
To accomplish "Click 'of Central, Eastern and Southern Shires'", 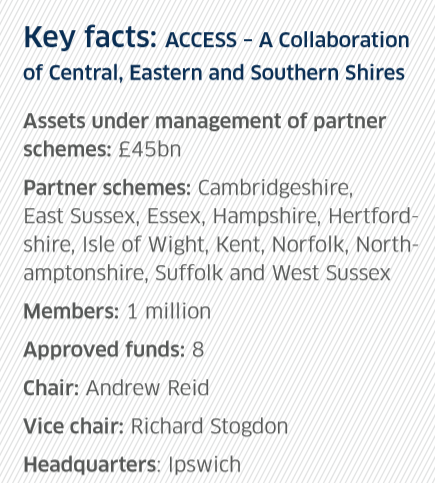I will 214,72.
